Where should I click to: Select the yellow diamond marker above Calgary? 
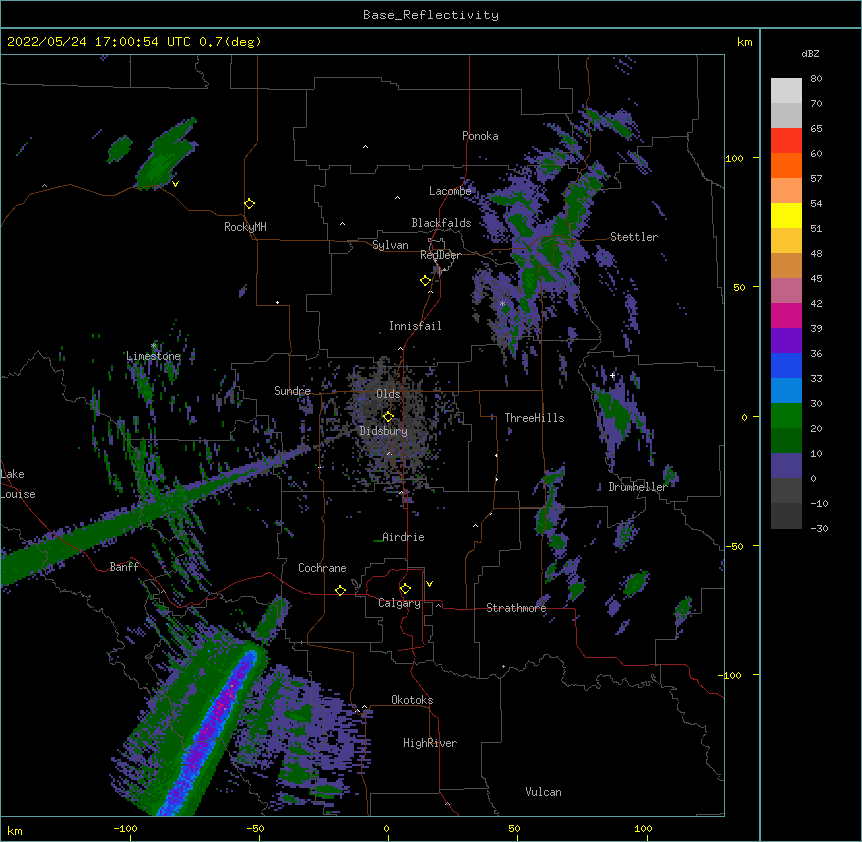tap(405, 589)
